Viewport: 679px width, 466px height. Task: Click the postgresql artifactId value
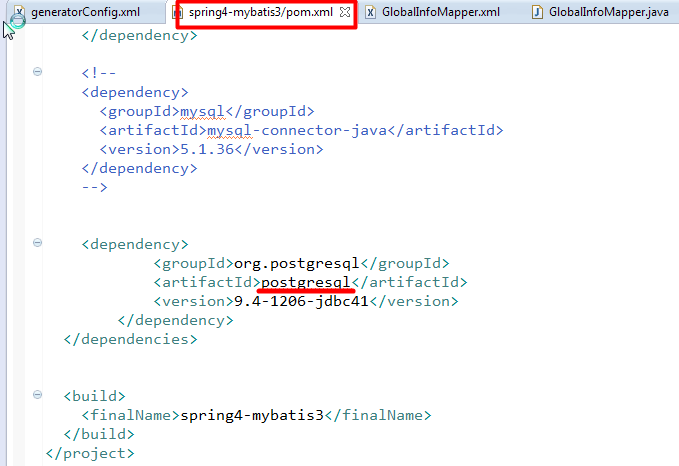[x=305, y=282]
